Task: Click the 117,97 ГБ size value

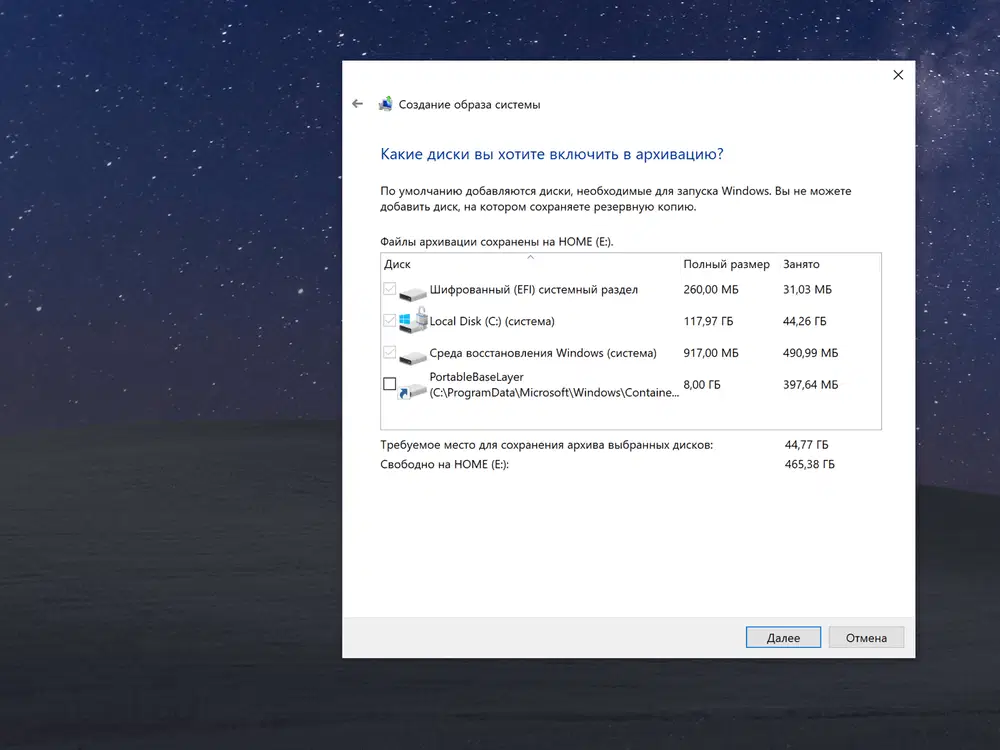Action: (x=708, y=321)
